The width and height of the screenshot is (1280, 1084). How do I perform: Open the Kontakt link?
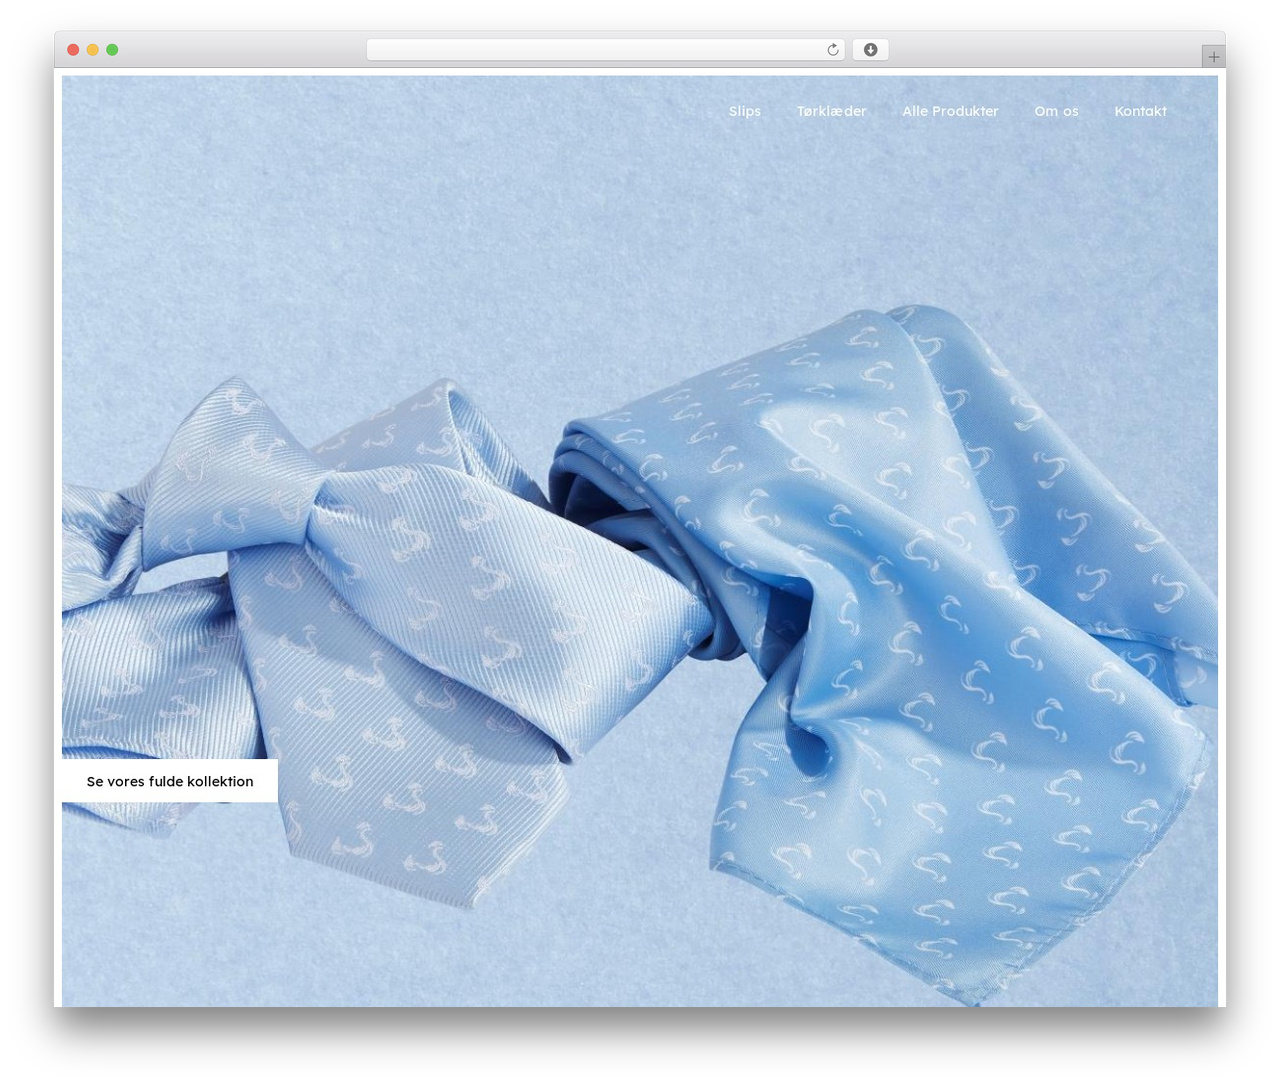(1140, 111)
